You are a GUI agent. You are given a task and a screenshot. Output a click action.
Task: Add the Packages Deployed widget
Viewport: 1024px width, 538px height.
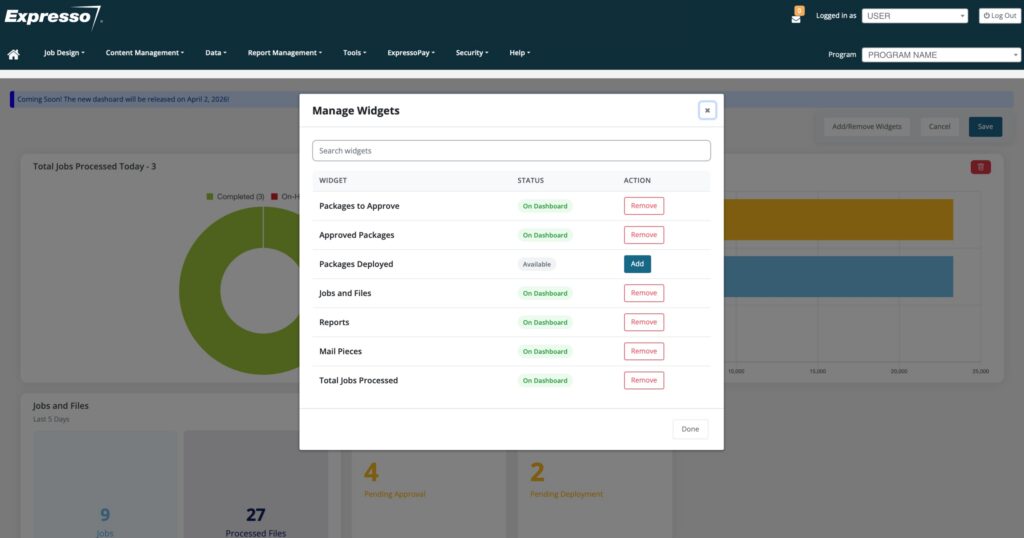637,264
